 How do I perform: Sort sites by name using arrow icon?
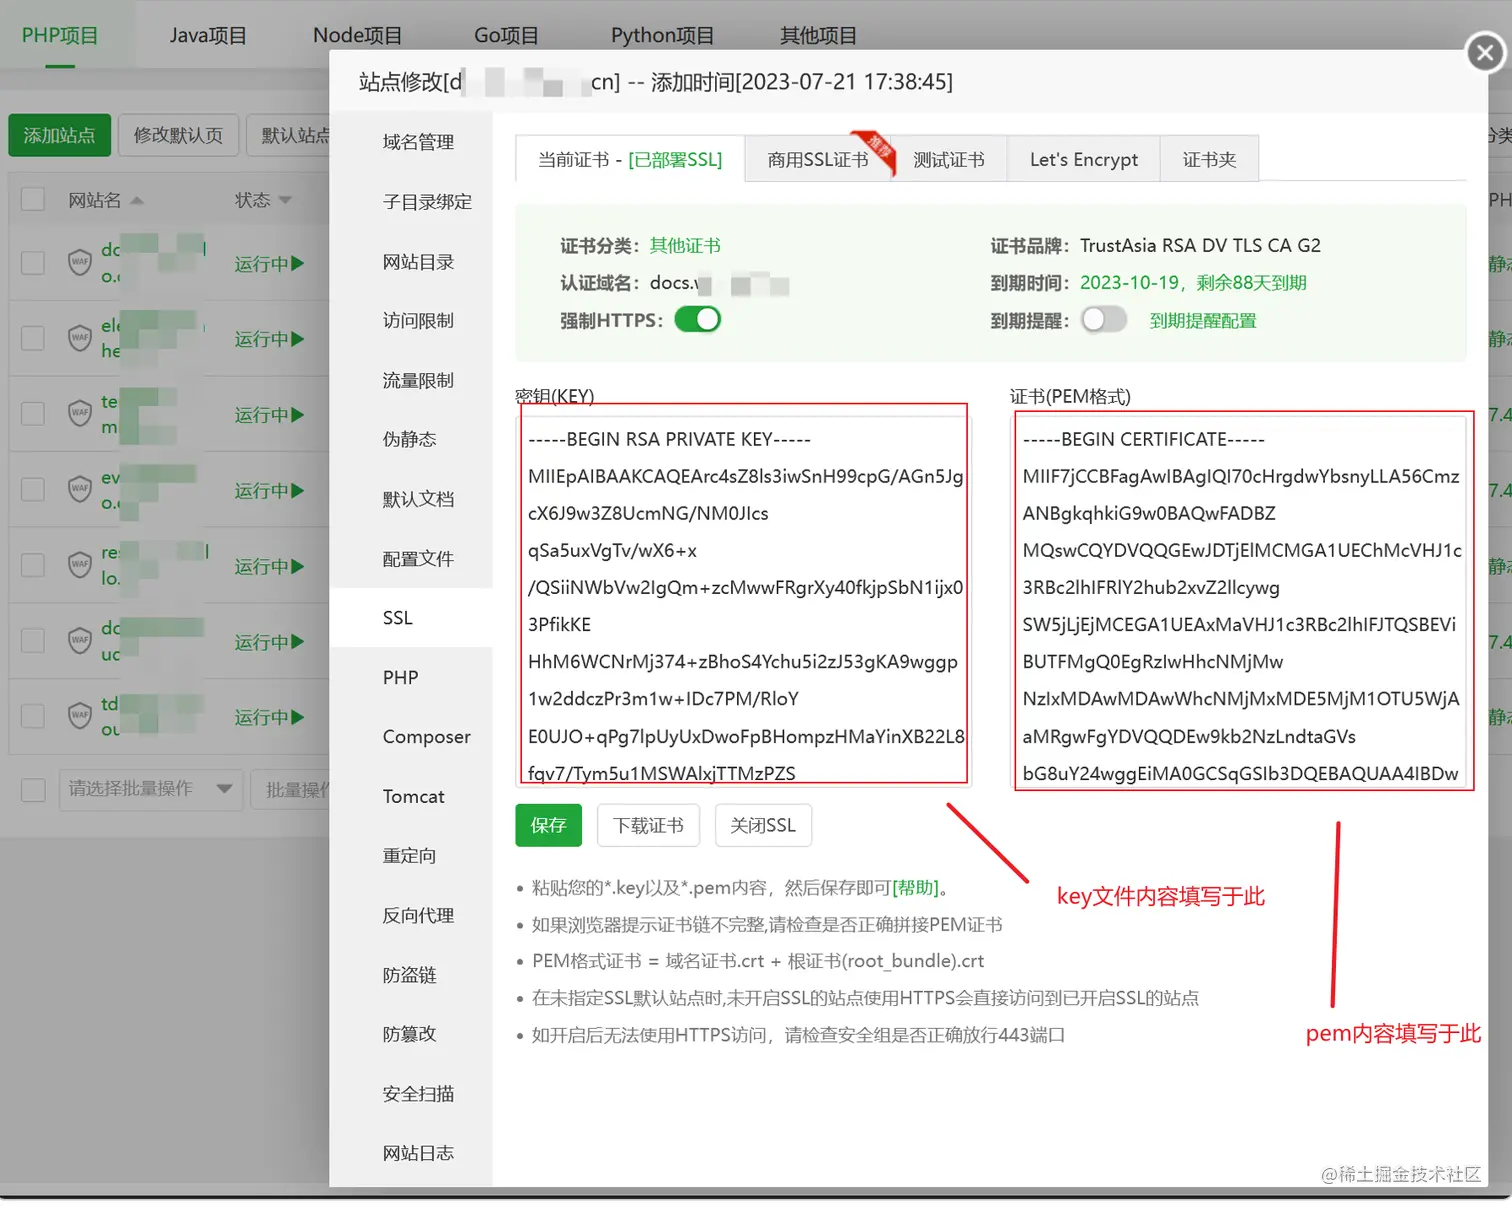coord(137,200)
